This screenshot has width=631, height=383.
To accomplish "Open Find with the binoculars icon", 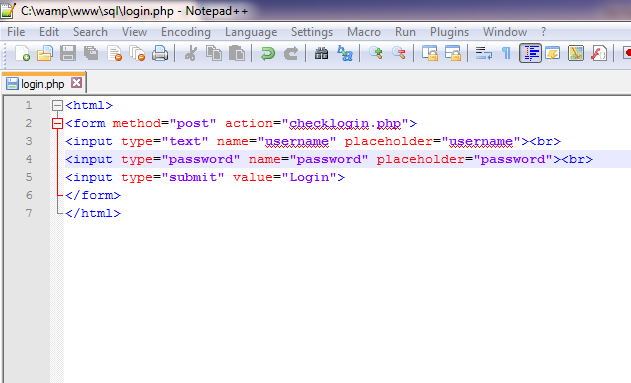I will pos(321,53).
